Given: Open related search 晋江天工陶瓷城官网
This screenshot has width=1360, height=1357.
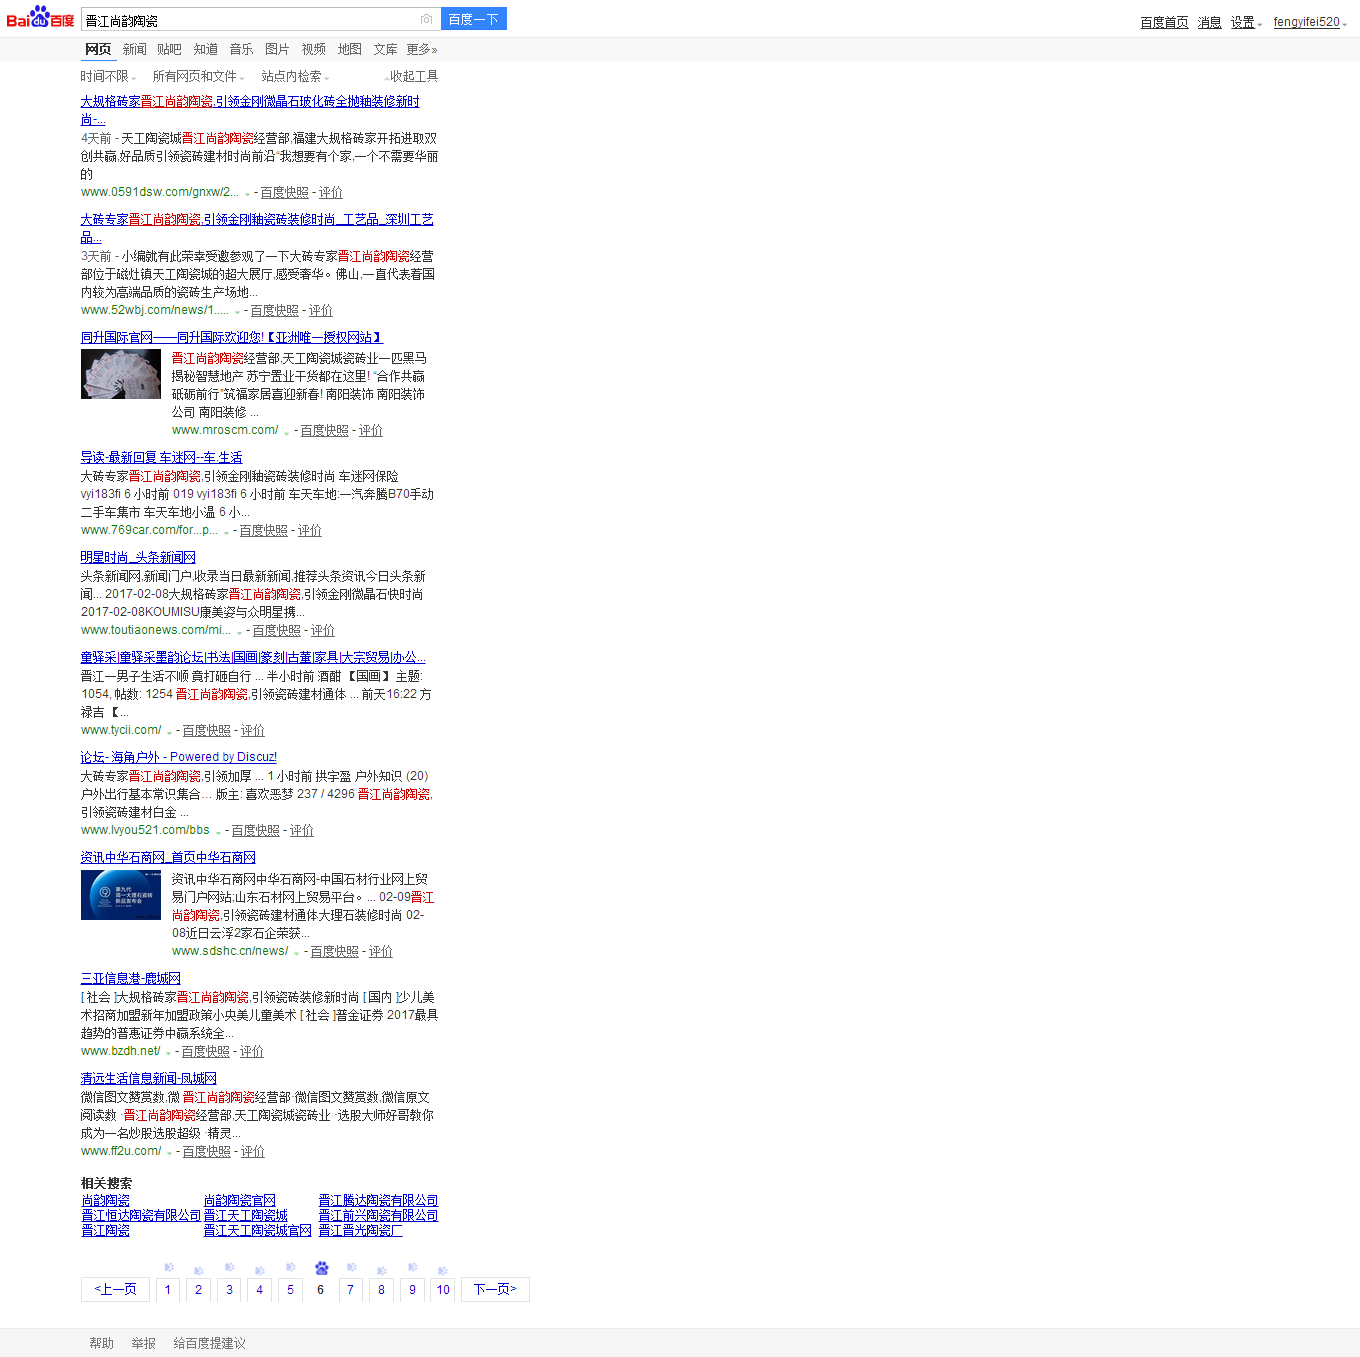Looking at the screenshot, I should tap(258, 1231).
